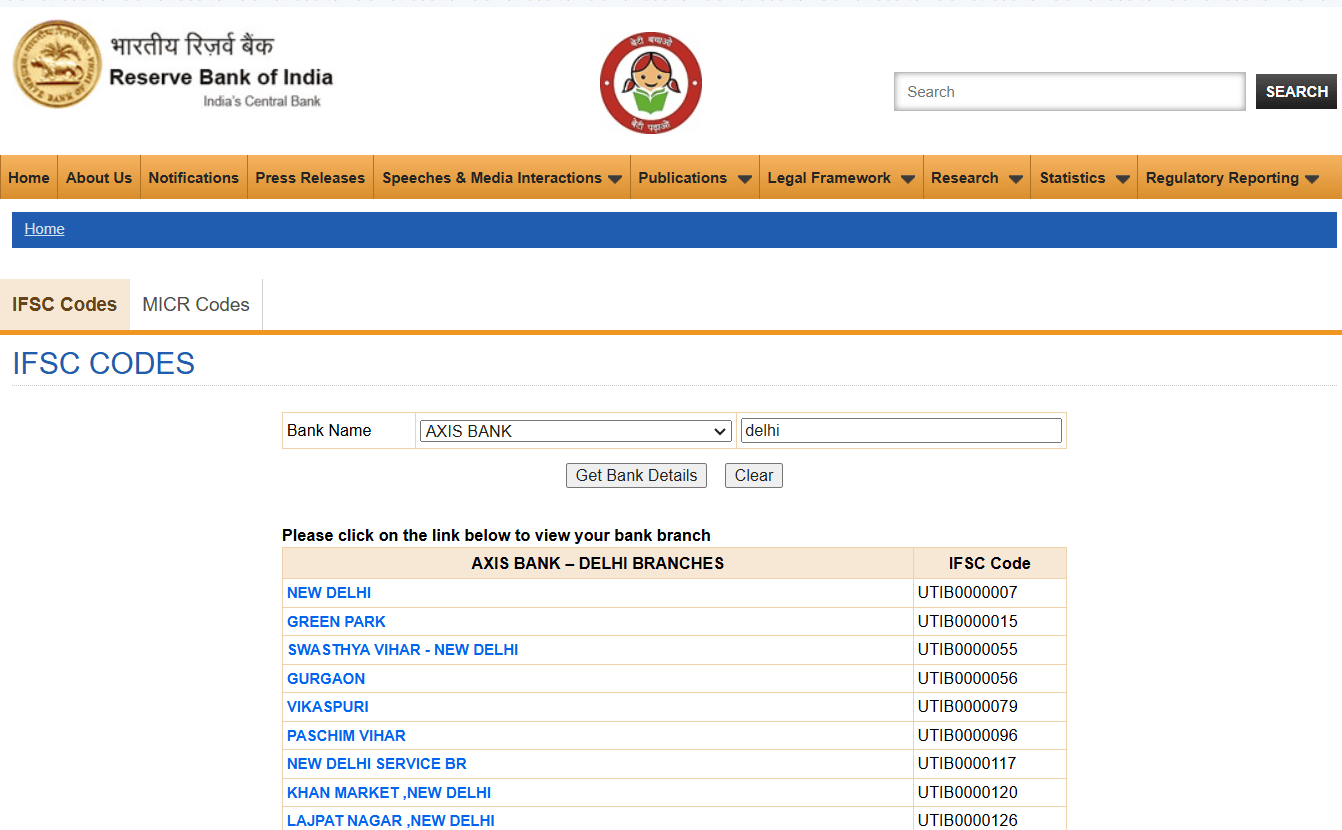
Task: Open the Press Releases menu item
Action: point(310,177)
